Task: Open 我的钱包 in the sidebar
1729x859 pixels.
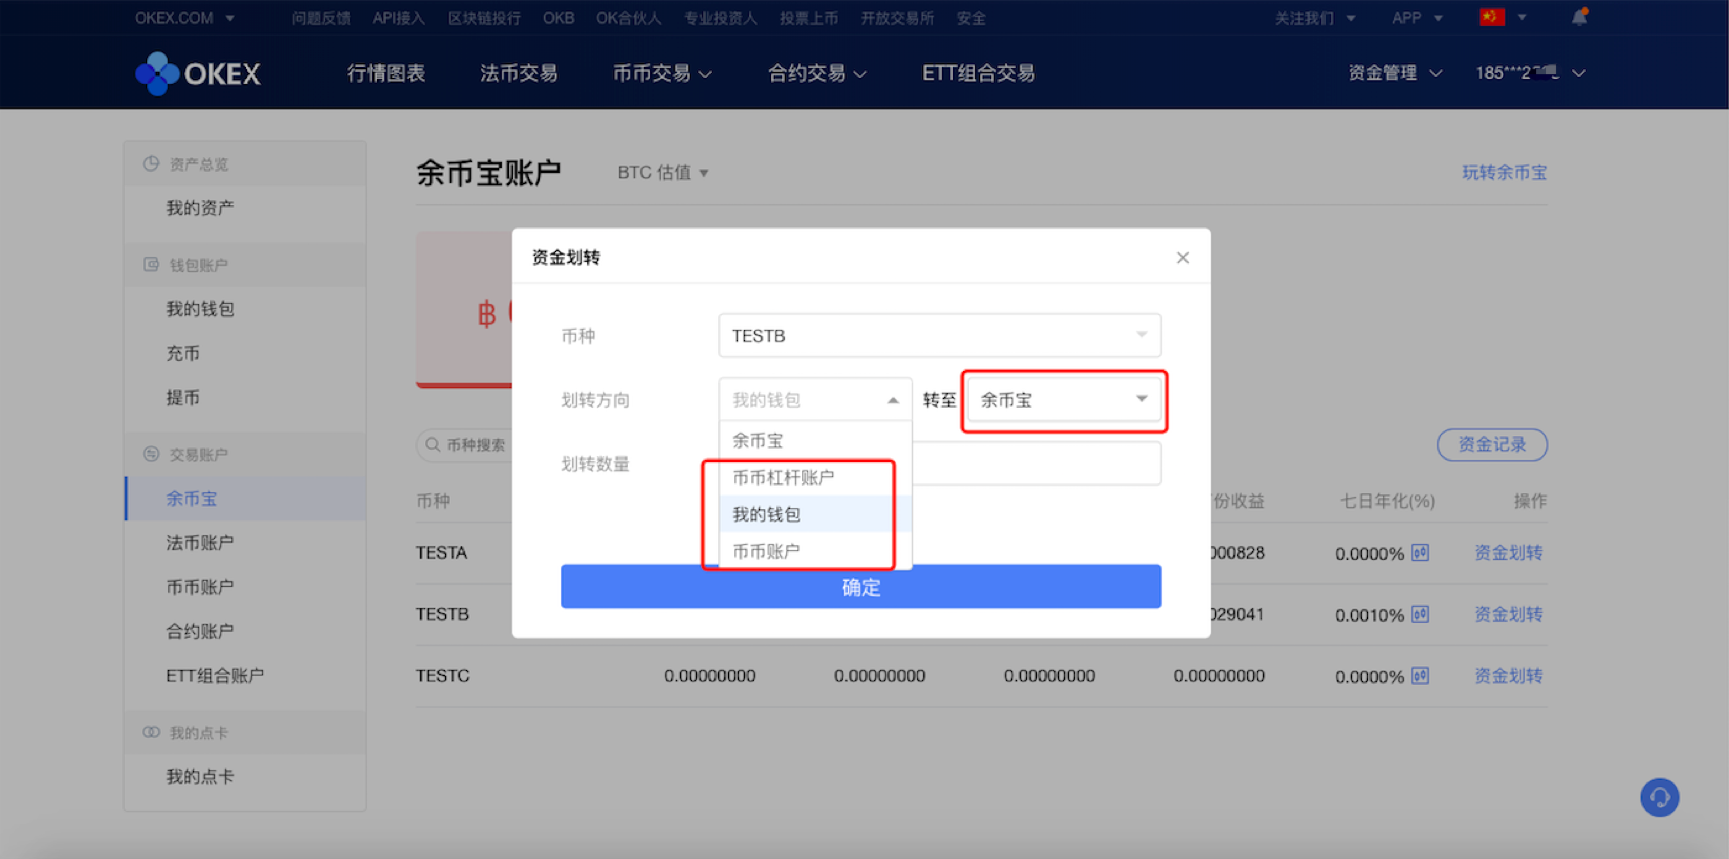Action: point(200,309)
